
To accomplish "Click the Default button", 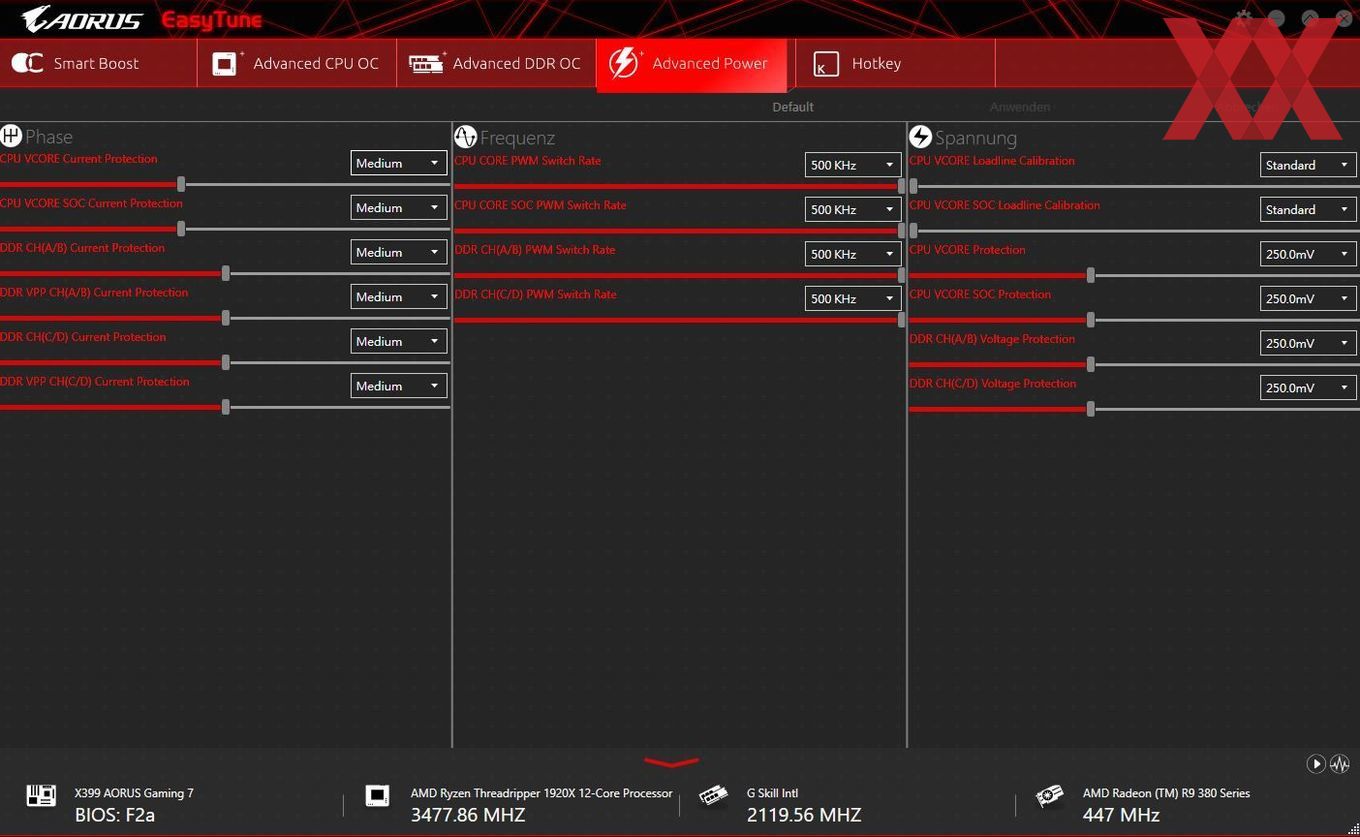I will click(793, 107).
